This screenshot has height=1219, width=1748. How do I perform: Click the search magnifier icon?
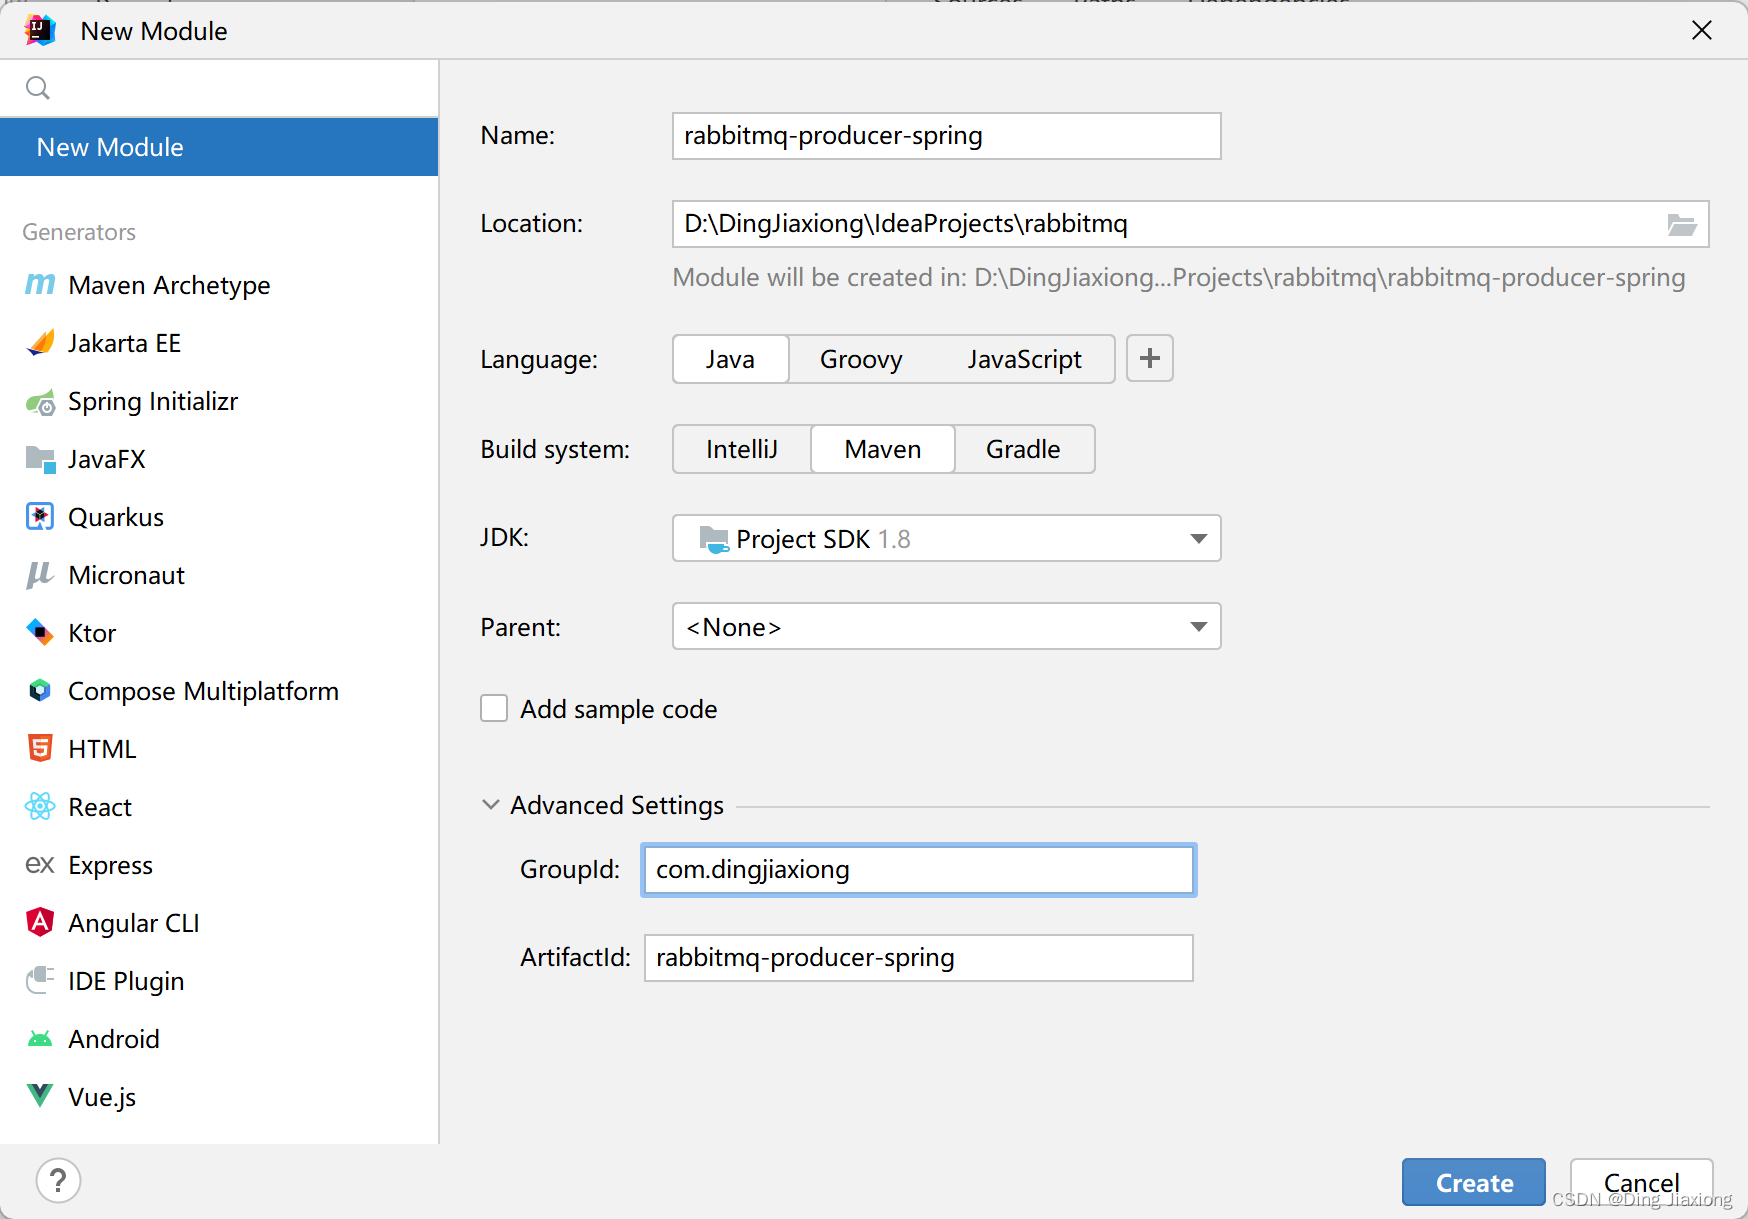click(38, 89)
